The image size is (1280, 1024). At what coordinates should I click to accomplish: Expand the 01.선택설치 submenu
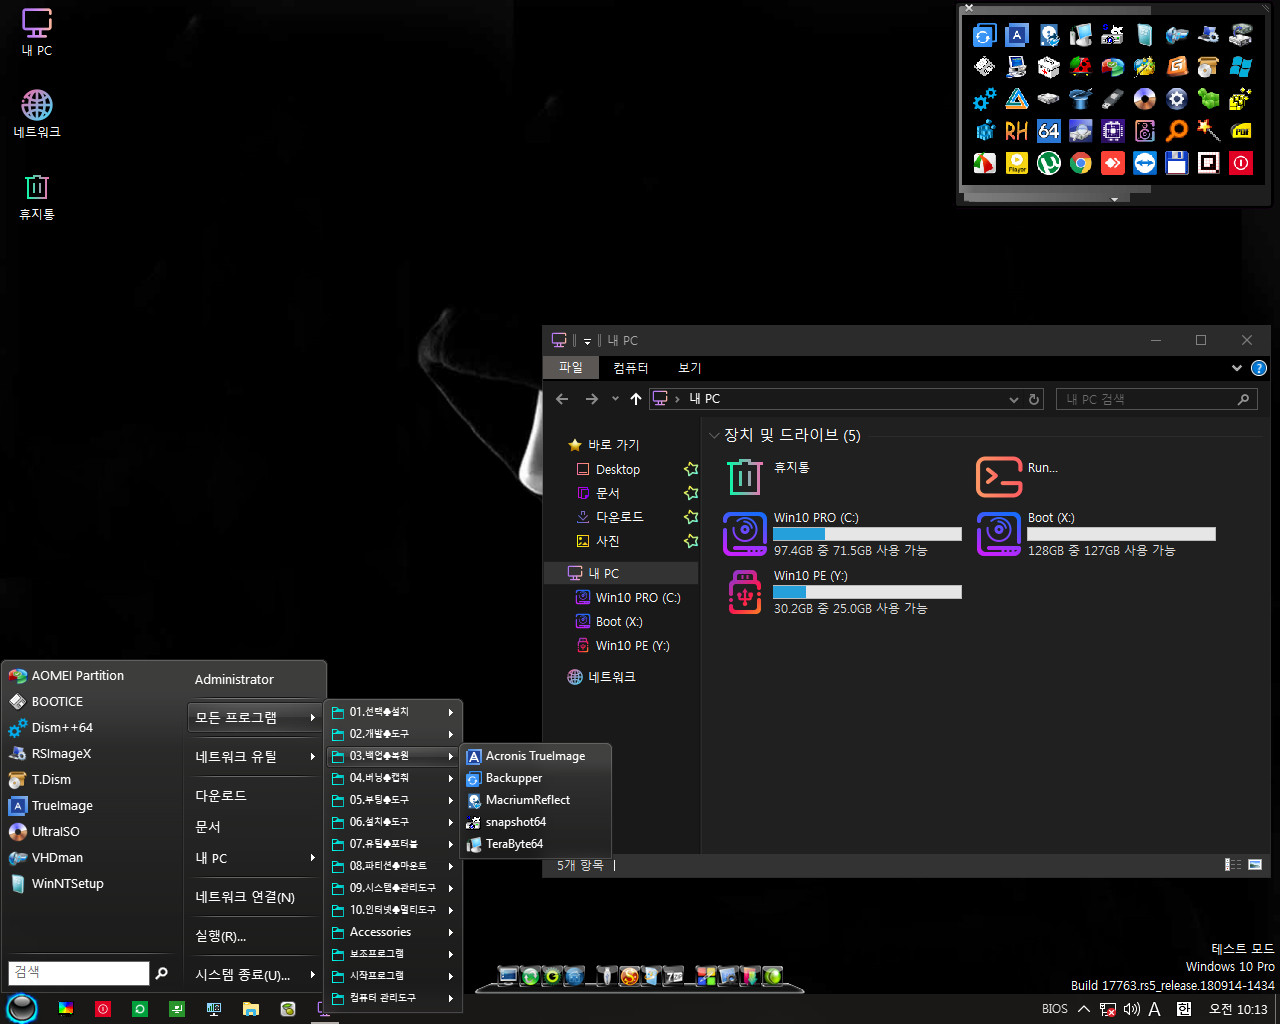(x=394, y=712)
